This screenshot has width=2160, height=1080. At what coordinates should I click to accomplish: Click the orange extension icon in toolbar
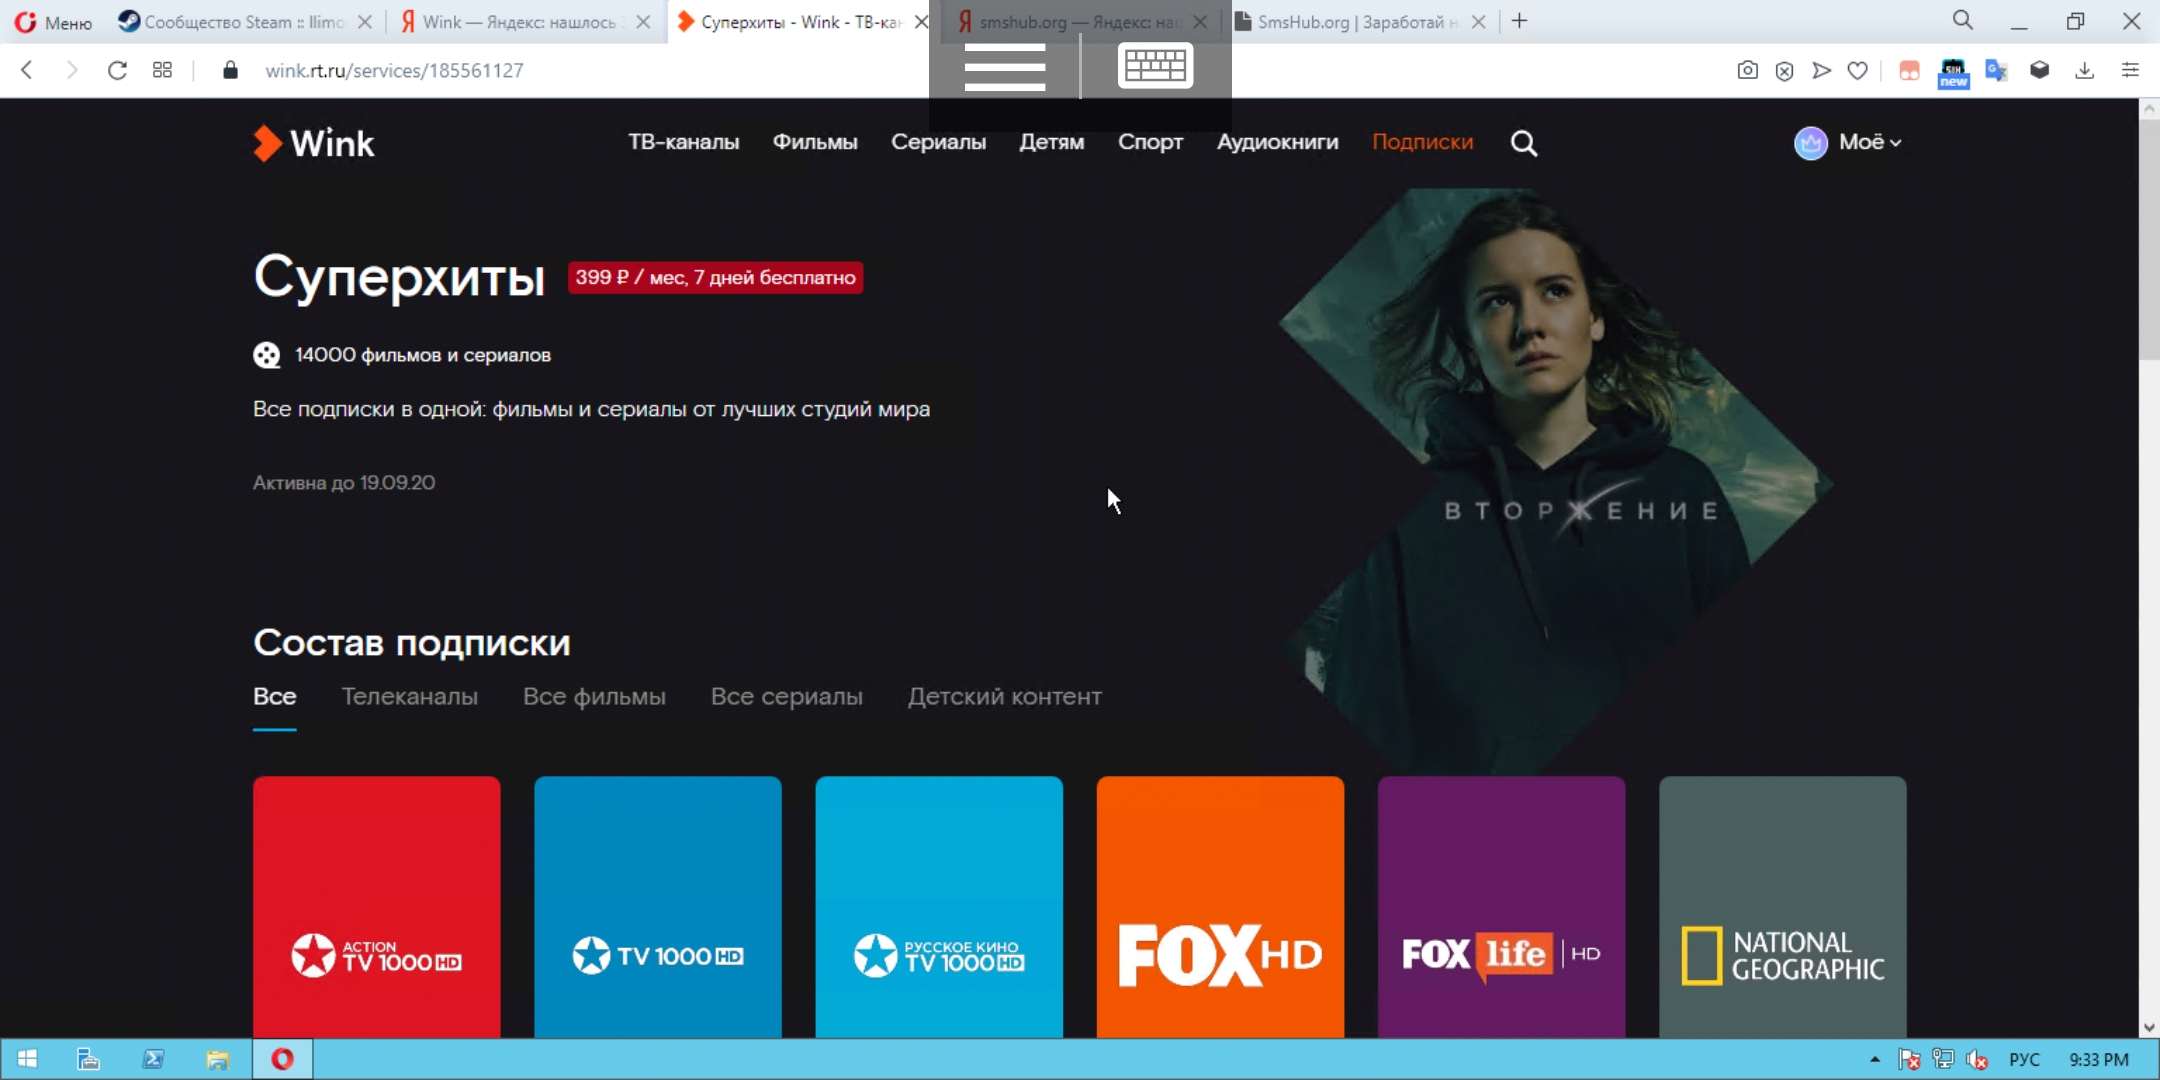coord(1909,70)
